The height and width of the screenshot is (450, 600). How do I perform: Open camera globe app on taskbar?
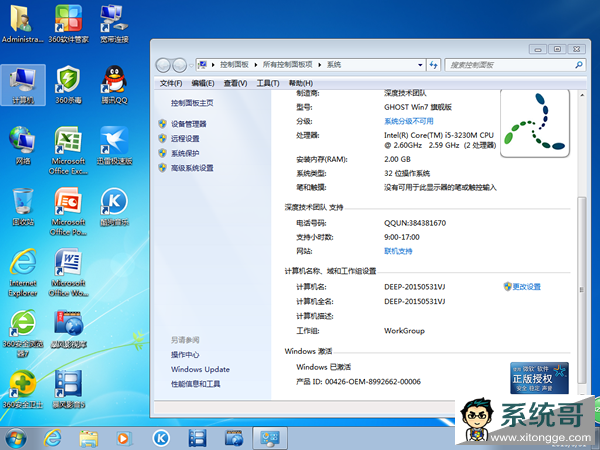click(x=234, y=439)
